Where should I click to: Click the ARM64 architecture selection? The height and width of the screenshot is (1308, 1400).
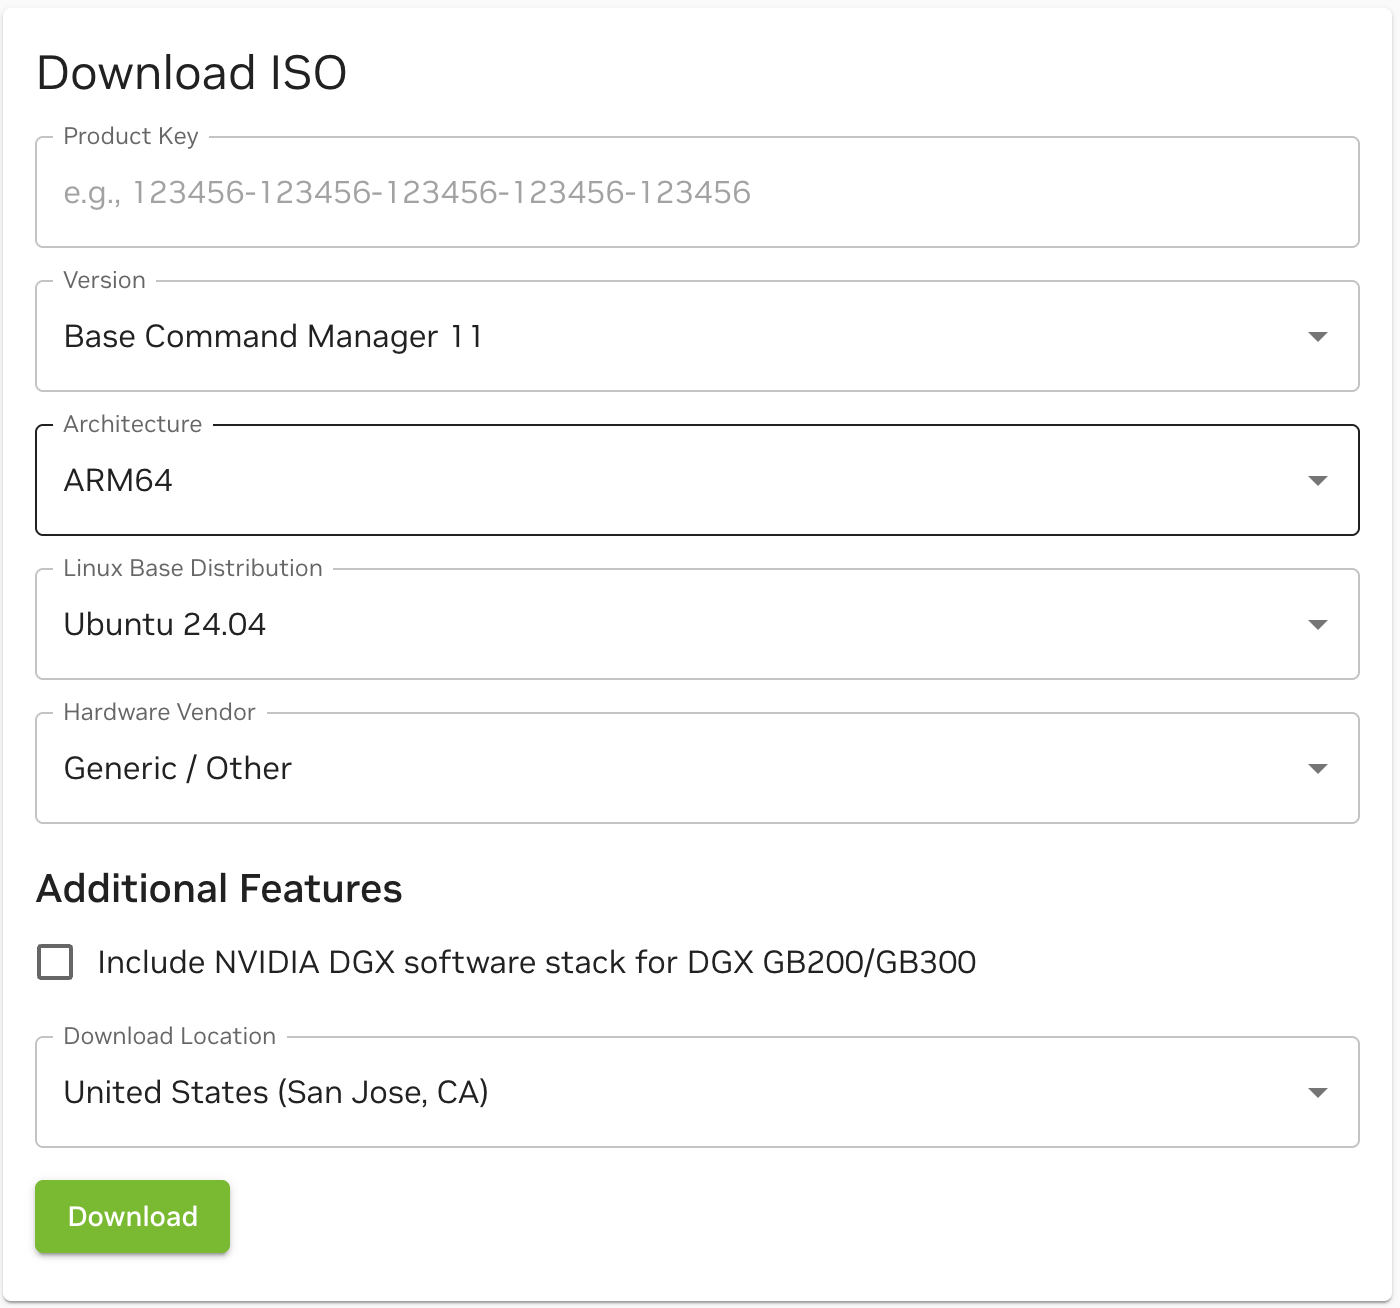118,481
